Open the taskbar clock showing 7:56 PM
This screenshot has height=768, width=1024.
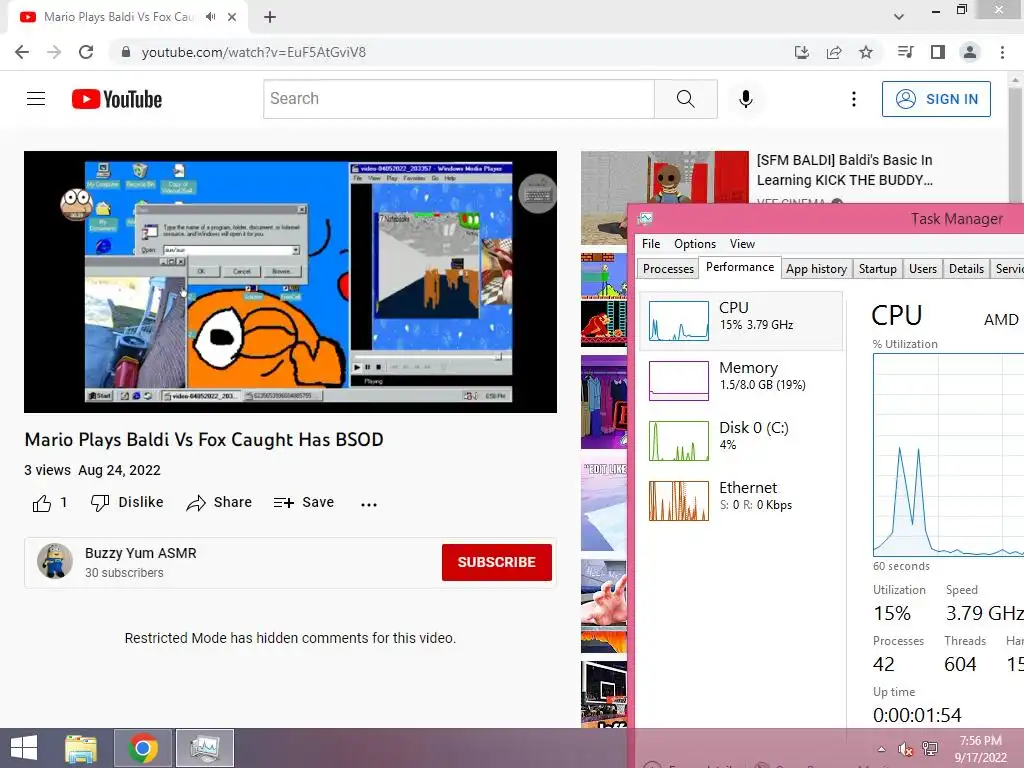(x=980, y=748)
